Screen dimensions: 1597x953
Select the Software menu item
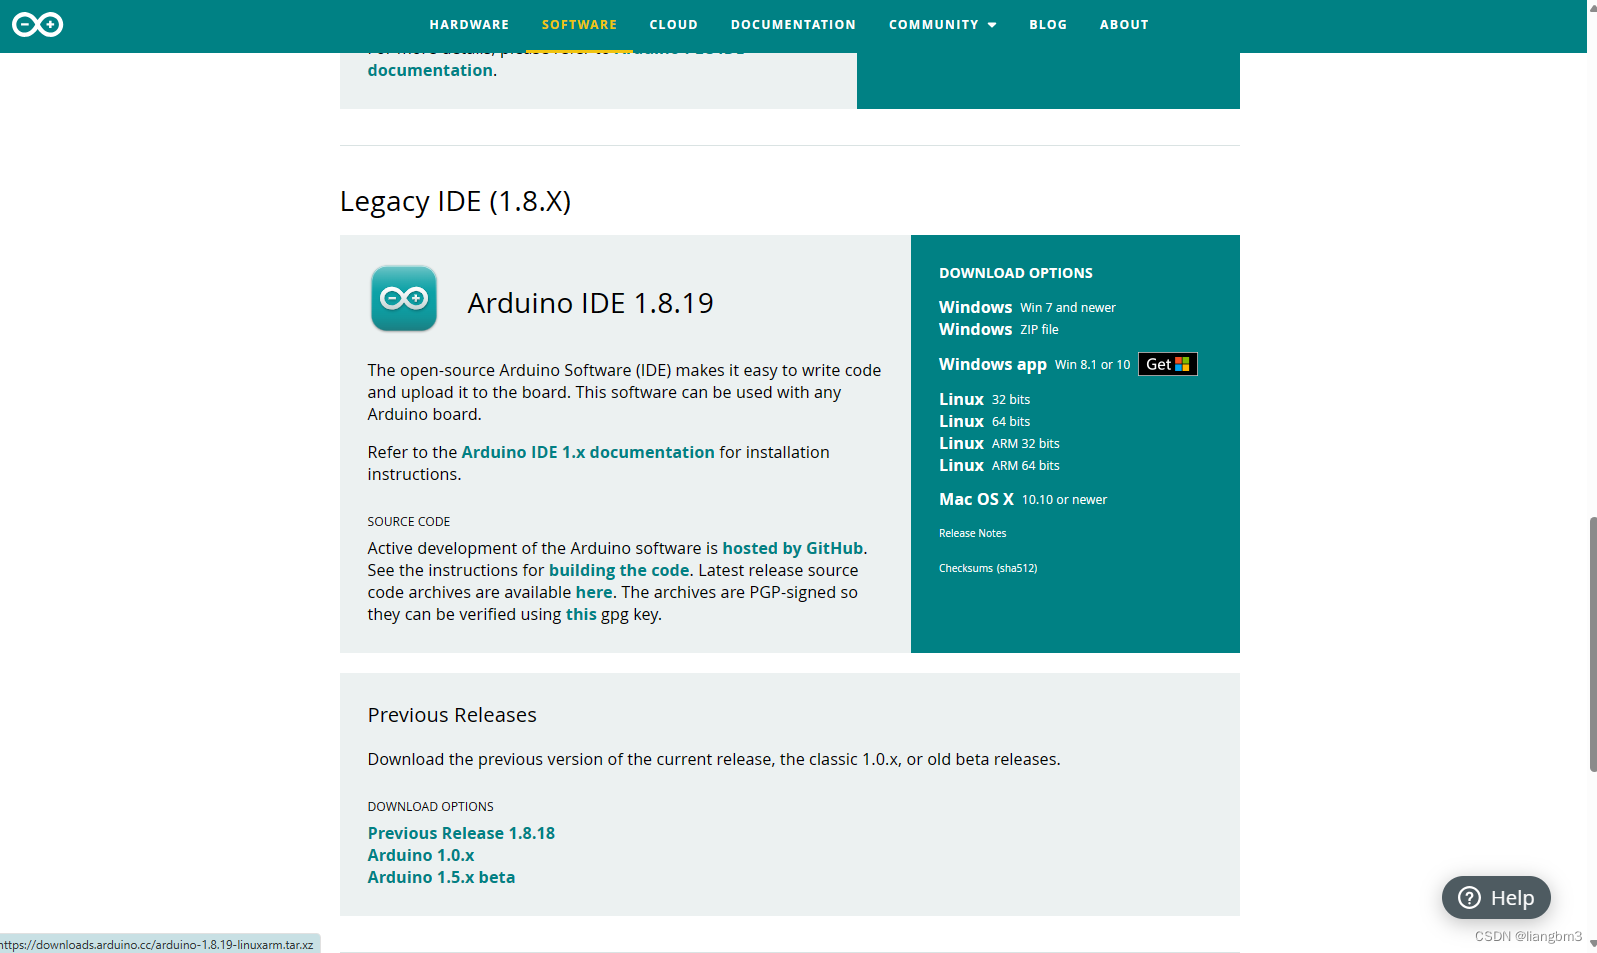[579, 25]
